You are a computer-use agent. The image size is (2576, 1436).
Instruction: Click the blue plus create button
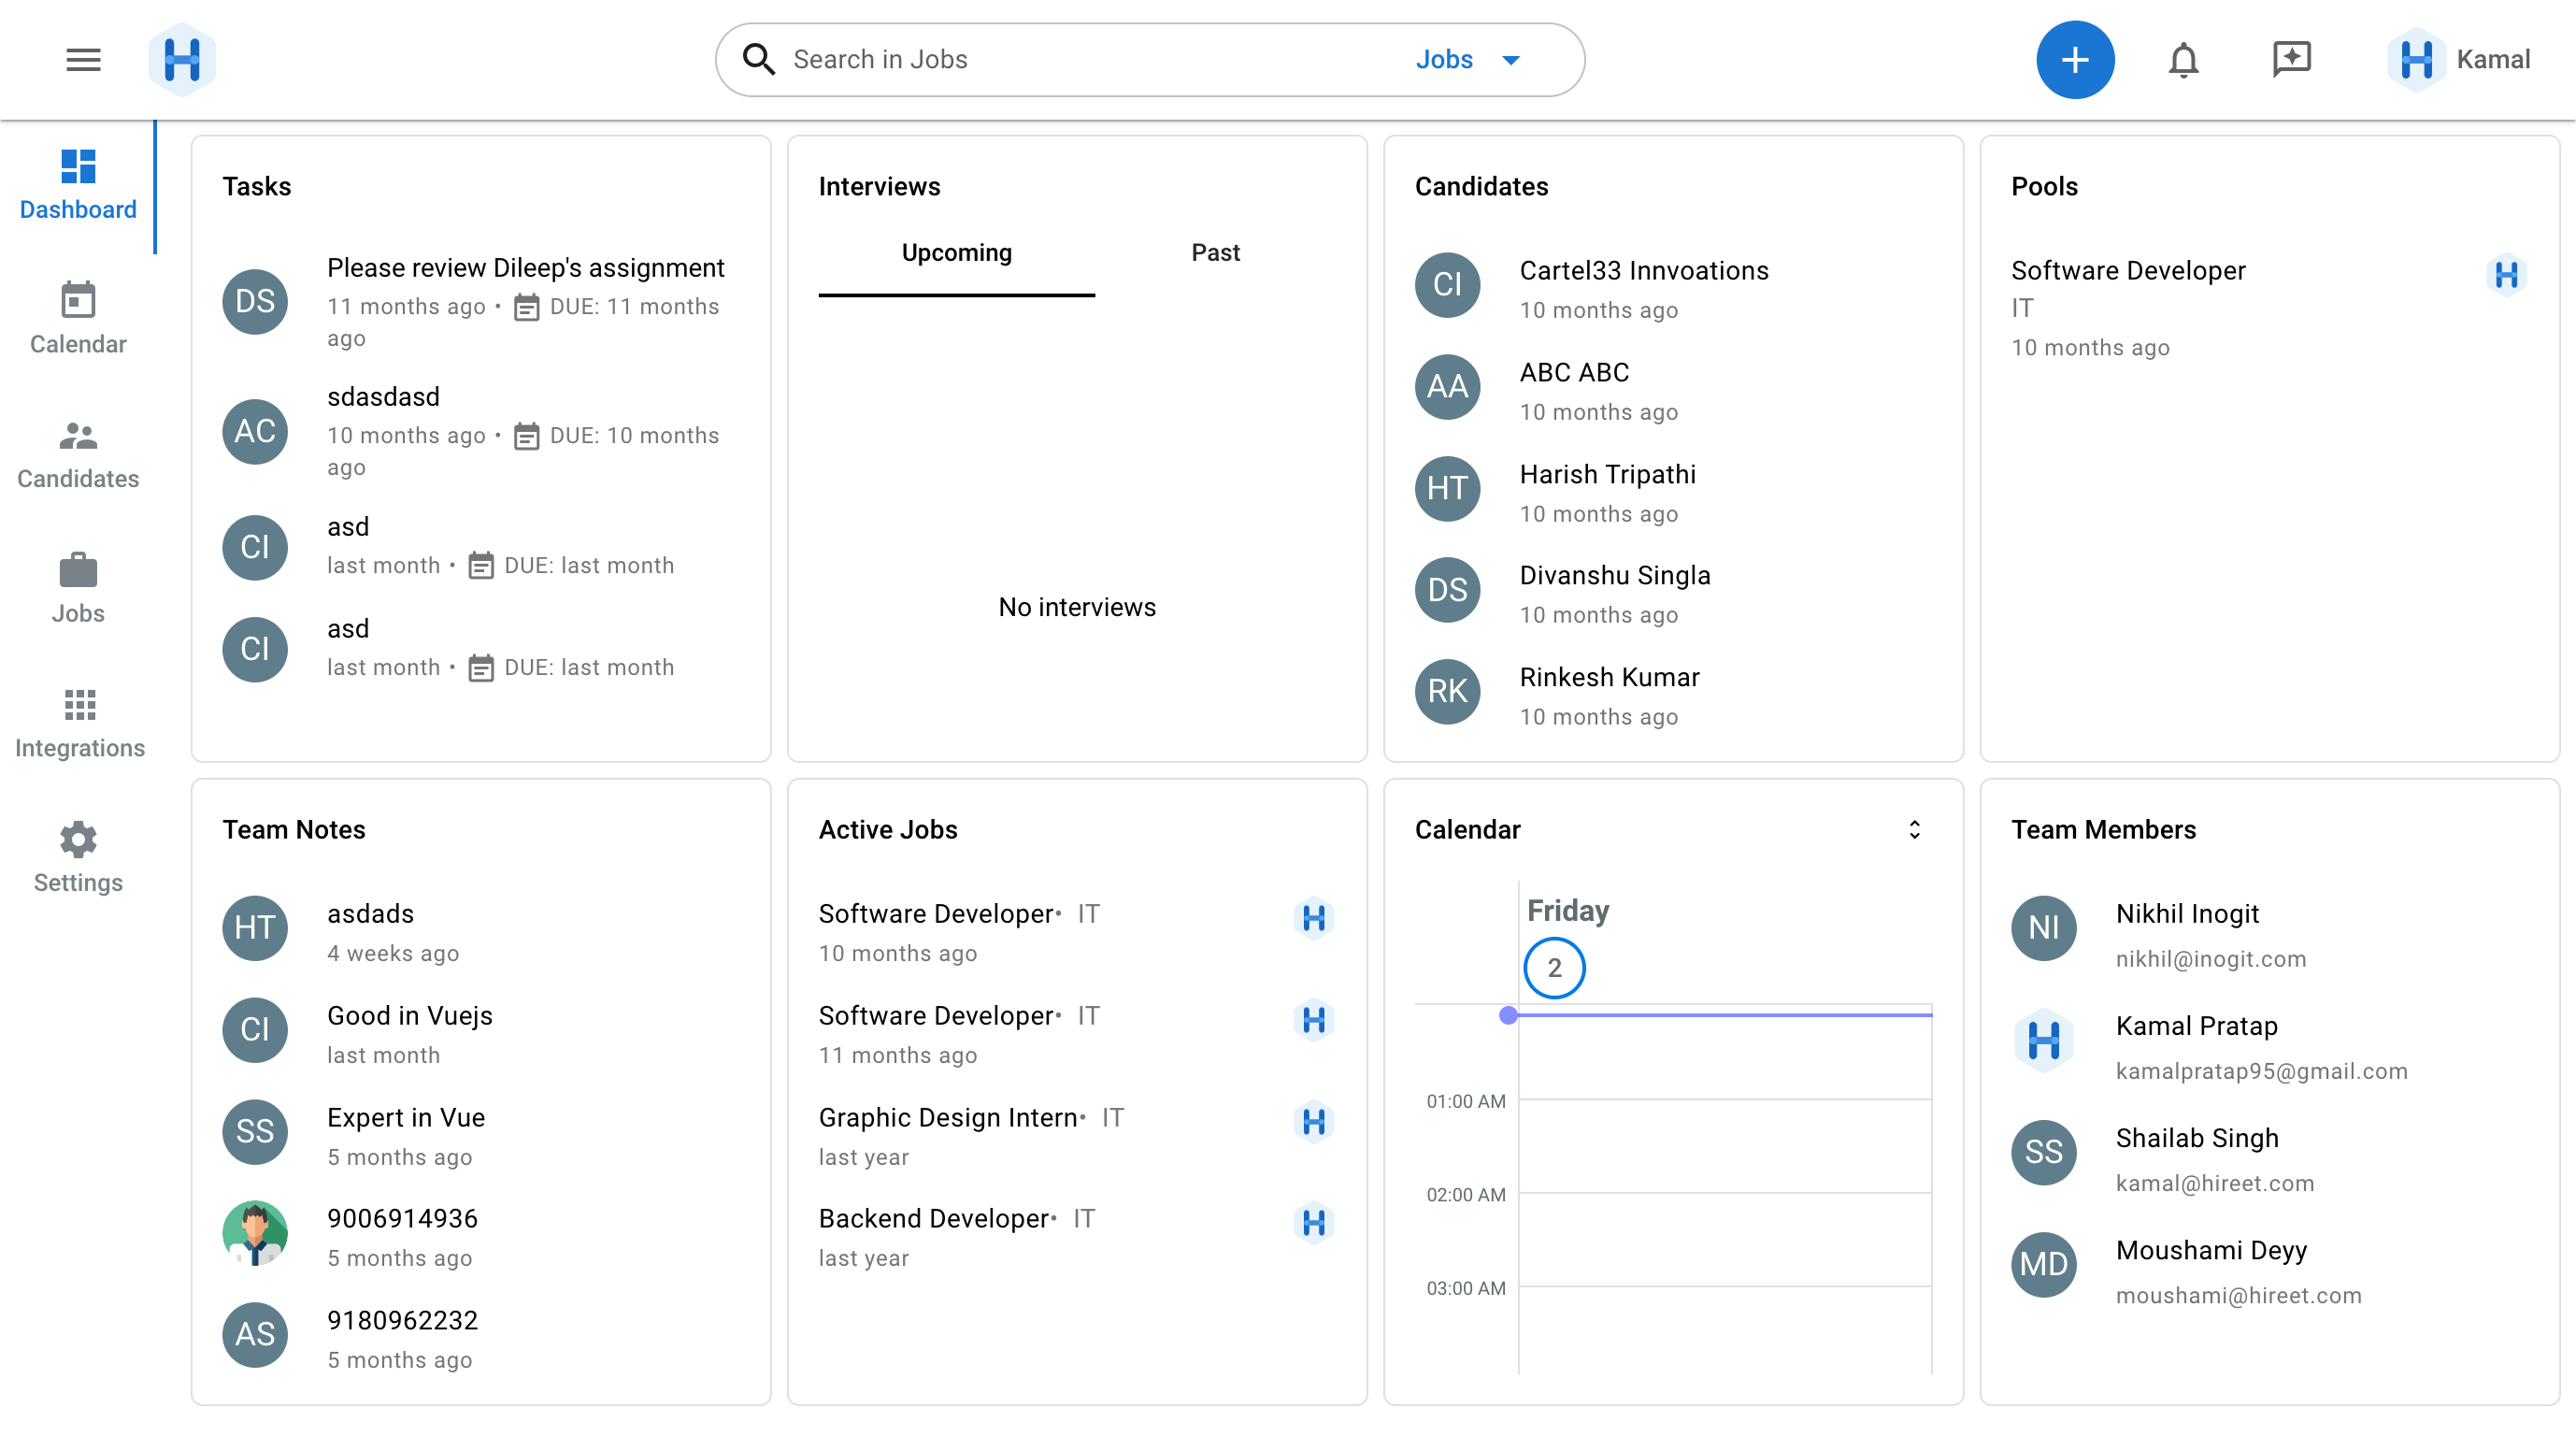click(x=2075, y=60)
